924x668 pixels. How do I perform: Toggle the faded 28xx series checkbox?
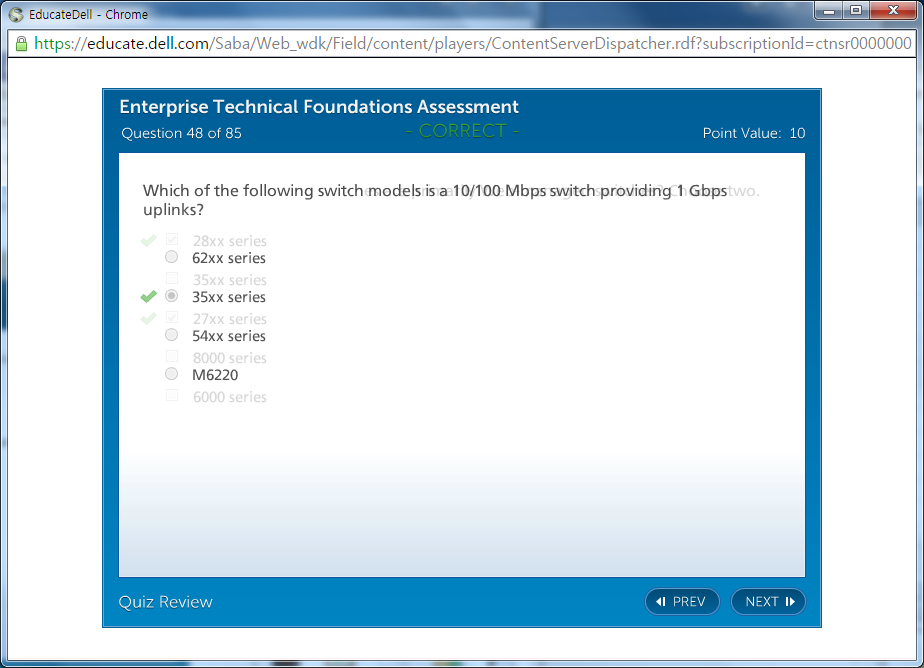pyautogui.click(x=172, y=240)
